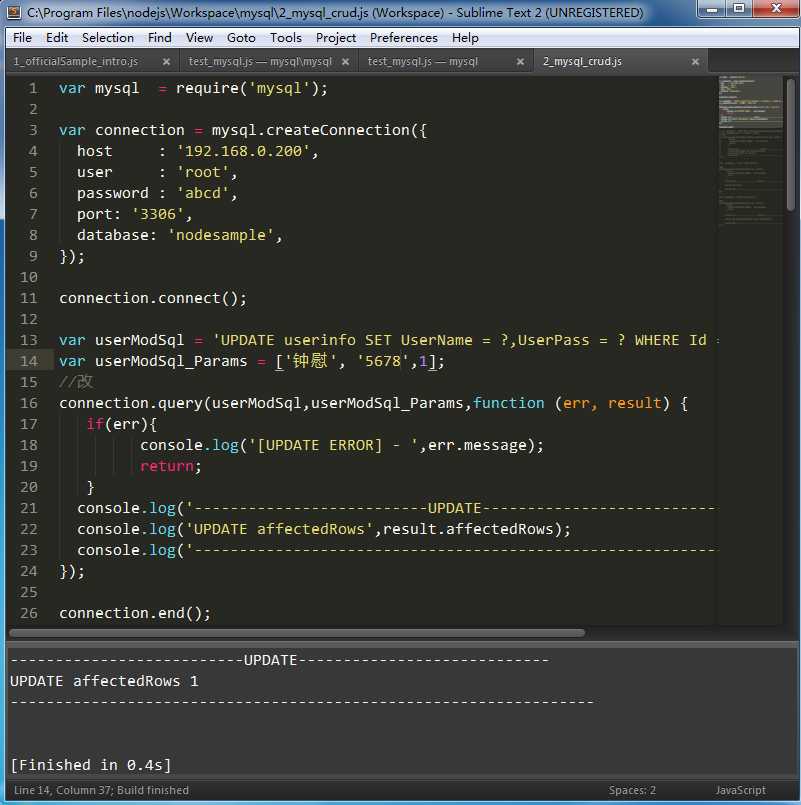Click the password value 'abcd'
This screenshot has height=805, width=801.
pyautogui.click(x=203, y=193)
